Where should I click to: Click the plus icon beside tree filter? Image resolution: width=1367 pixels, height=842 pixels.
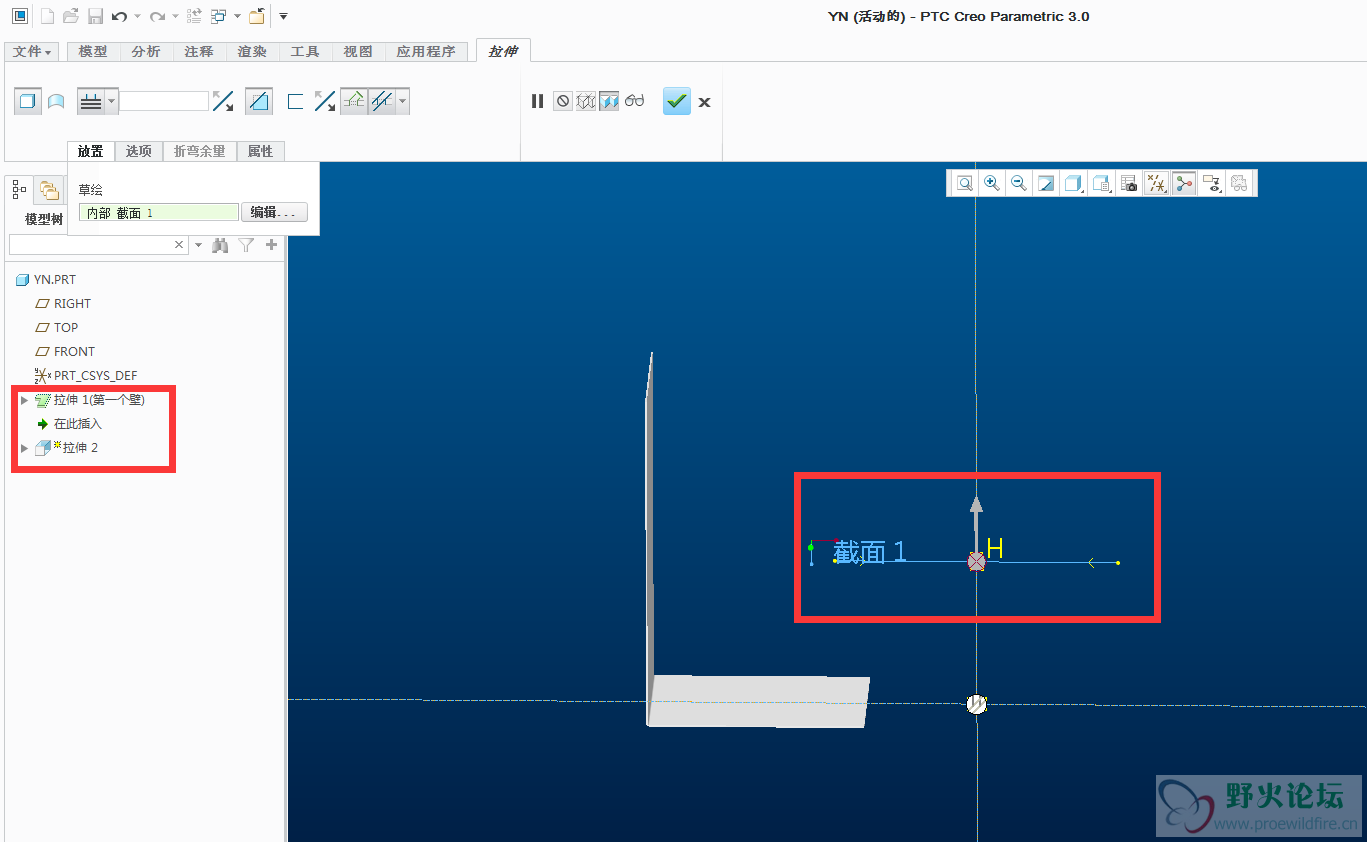[x=271, y=244]
